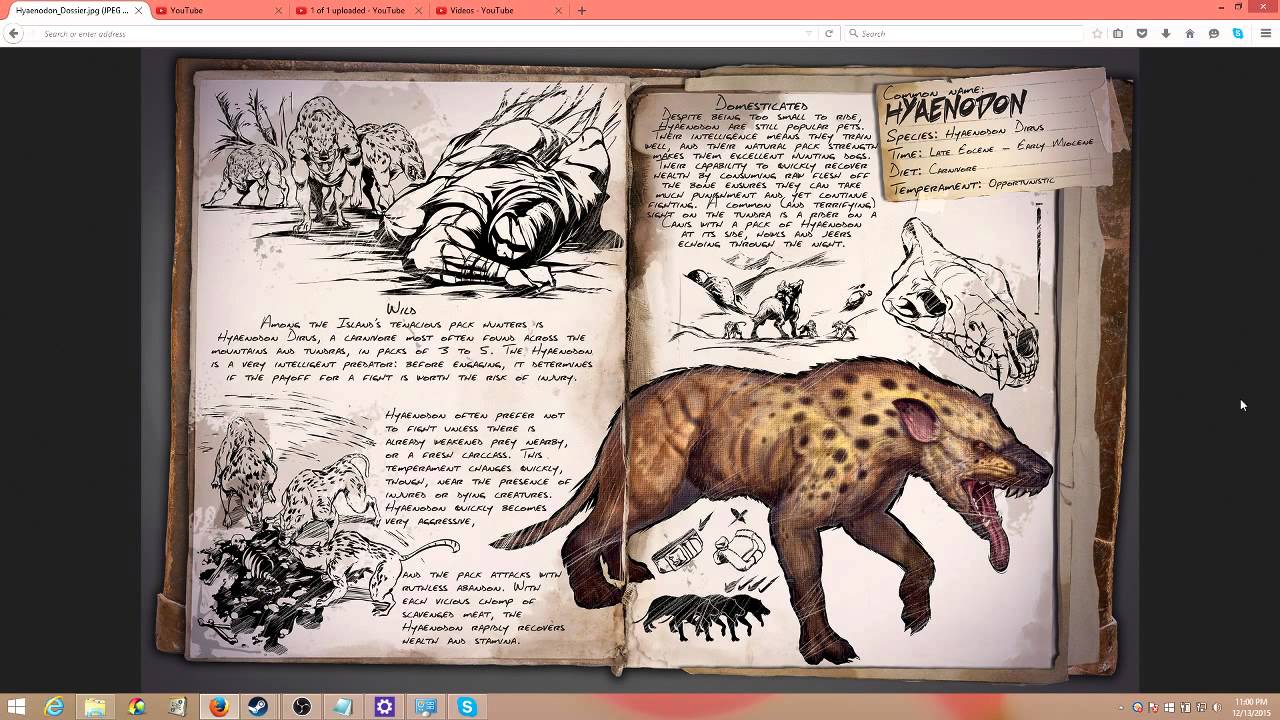Open the taskbar app right of the swirl icon
The height and width of the screenshot is (720, 1280).
[177, 707]
